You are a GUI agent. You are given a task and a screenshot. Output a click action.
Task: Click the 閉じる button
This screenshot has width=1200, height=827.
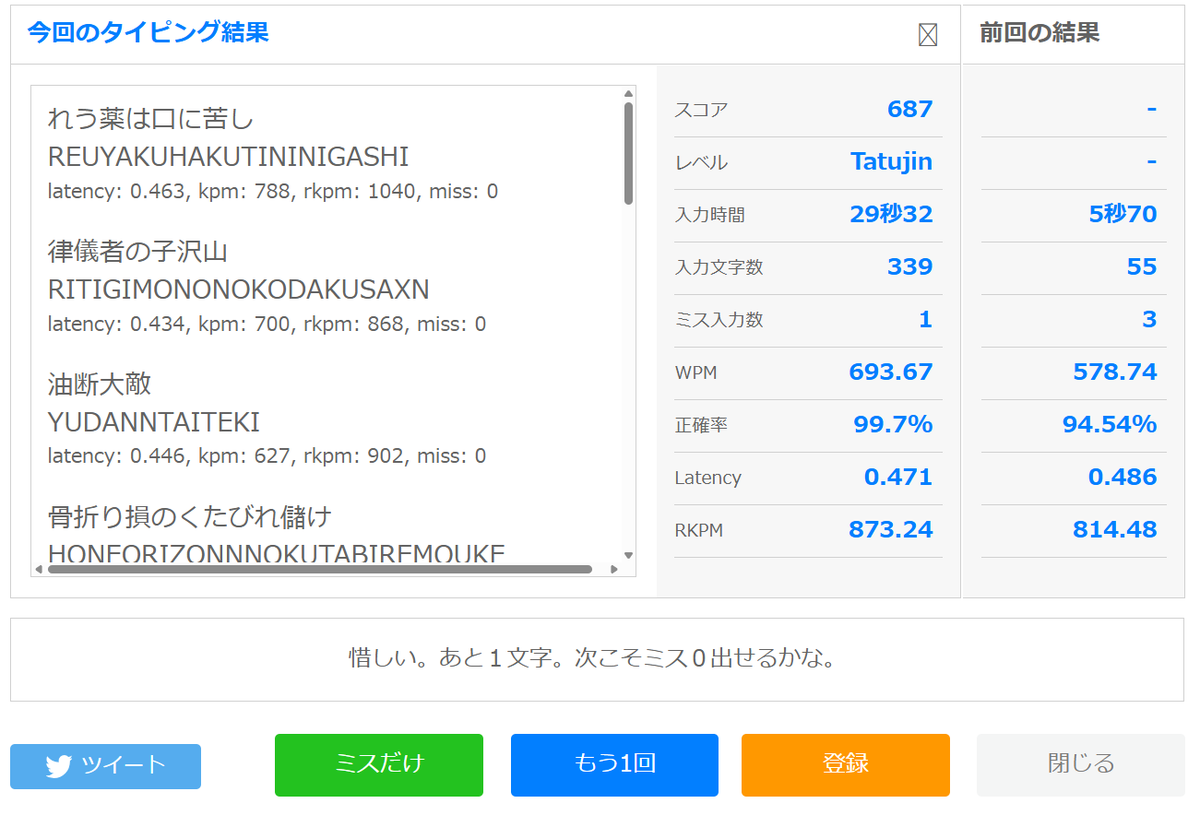click(1081, 765)
